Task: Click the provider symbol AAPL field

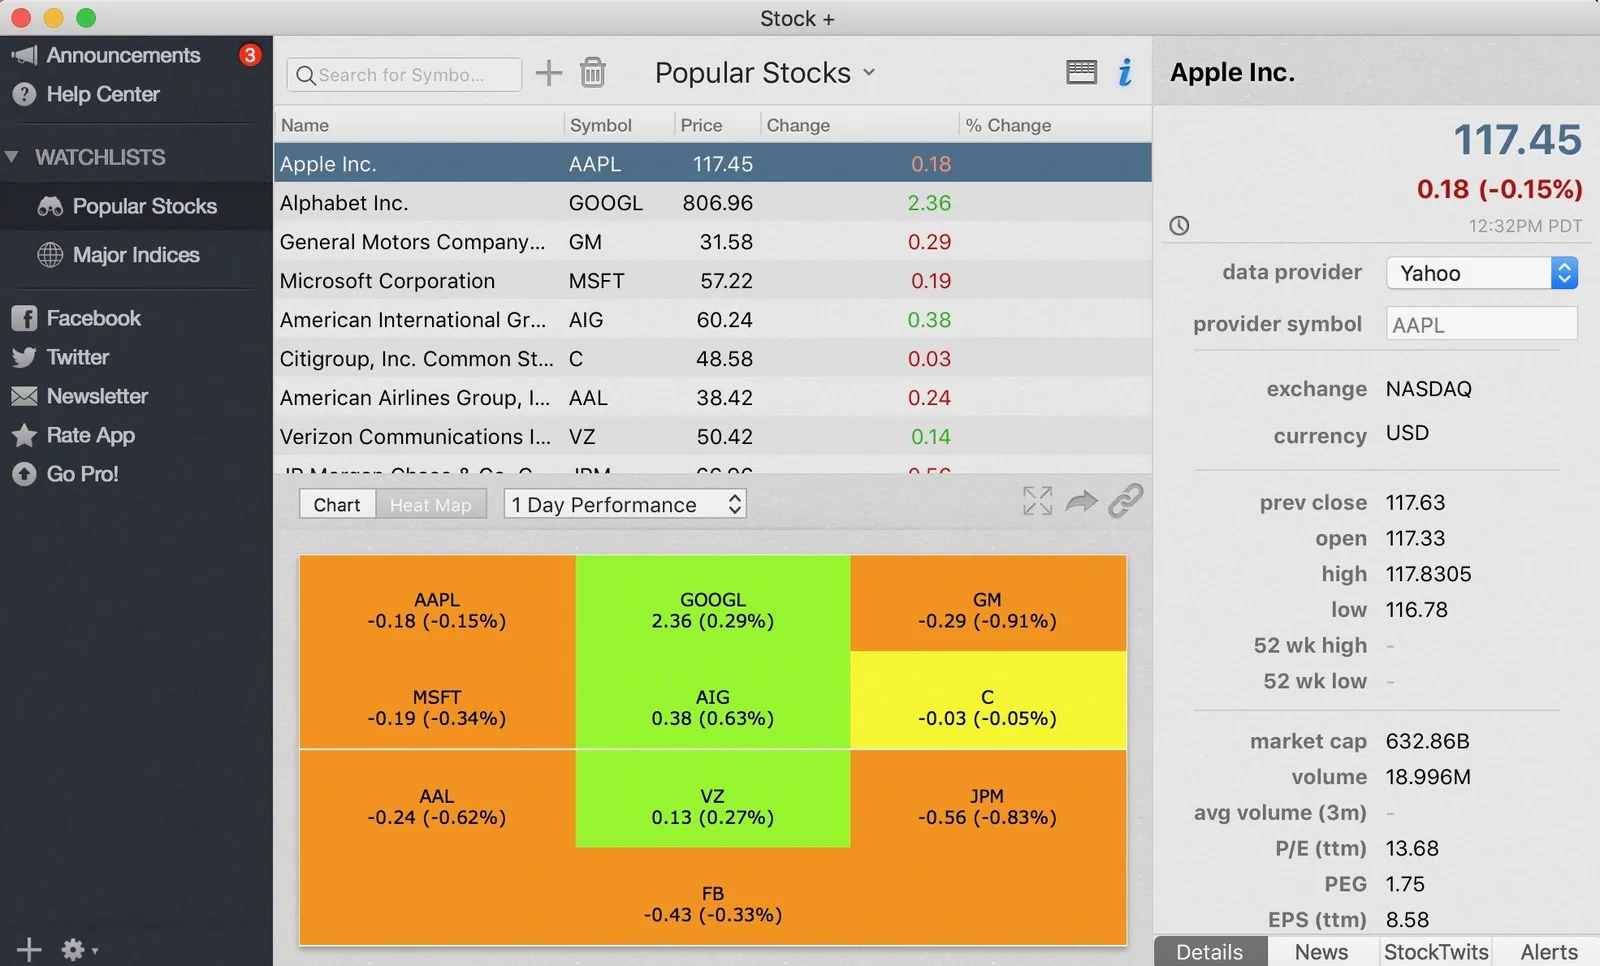Action: click(x=1482, y=324)
